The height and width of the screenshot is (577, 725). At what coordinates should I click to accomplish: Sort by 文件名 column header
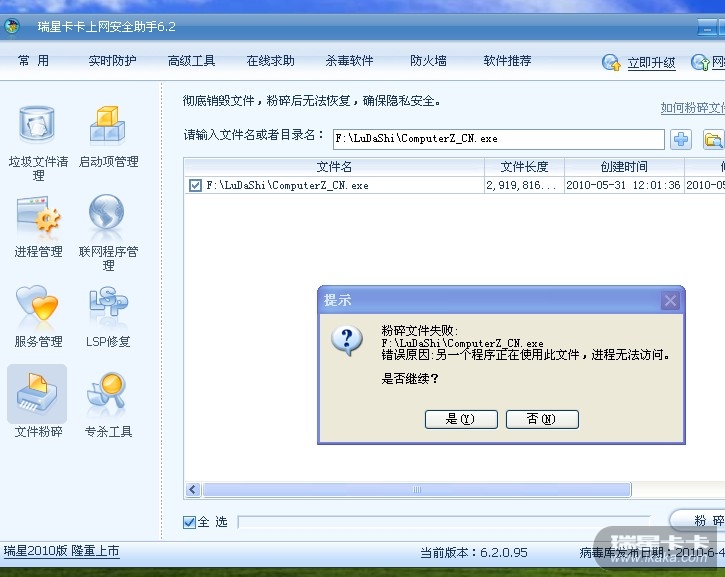tap(334, 166)
